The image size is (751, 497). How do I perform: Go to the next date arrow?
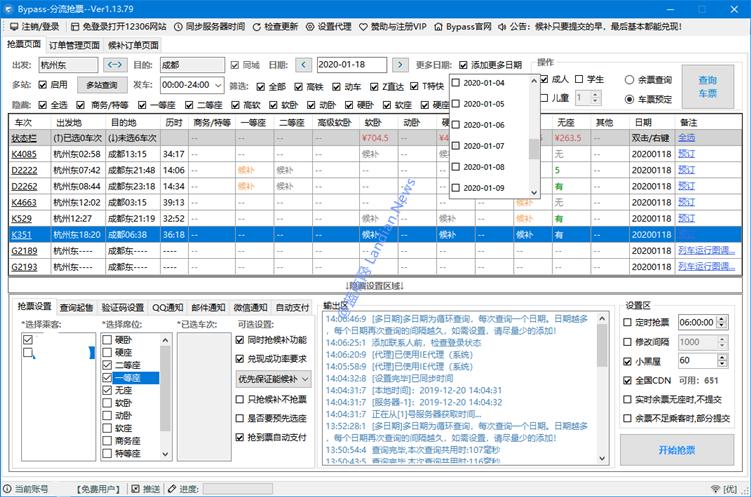click(400, 65)
